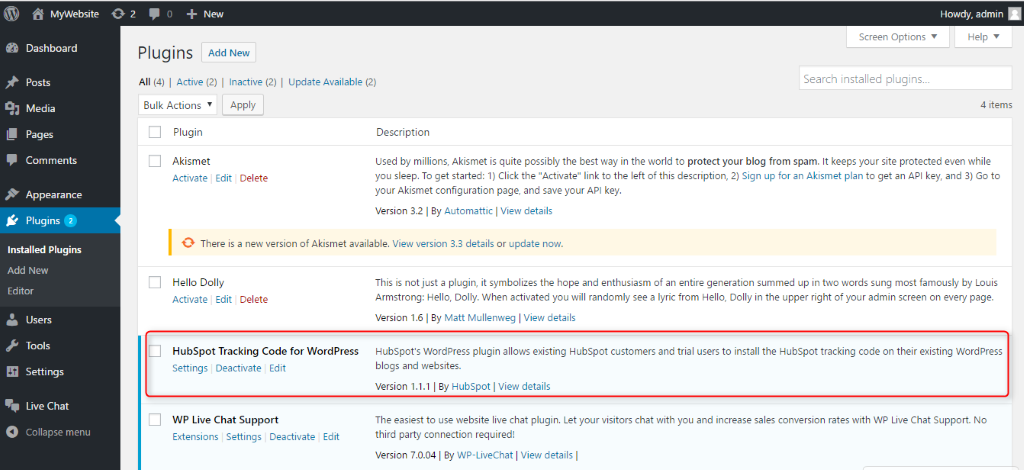Open Add New in Plugins submenu
Screen dimensions: 1024x470
pyautogui.click(x=28, y=270)
